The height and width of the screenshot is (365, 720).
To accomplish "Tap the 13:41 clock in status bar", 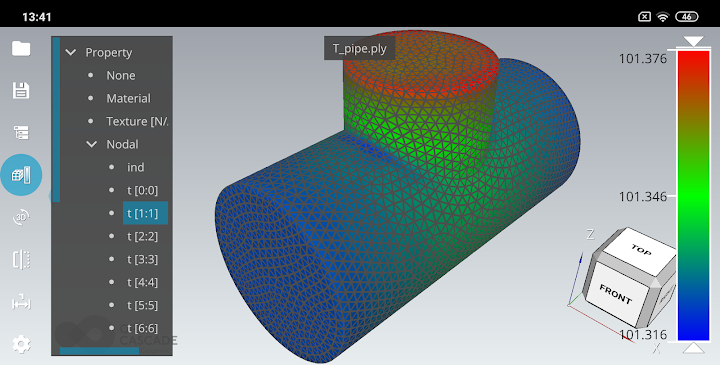I will click(37, 17).
